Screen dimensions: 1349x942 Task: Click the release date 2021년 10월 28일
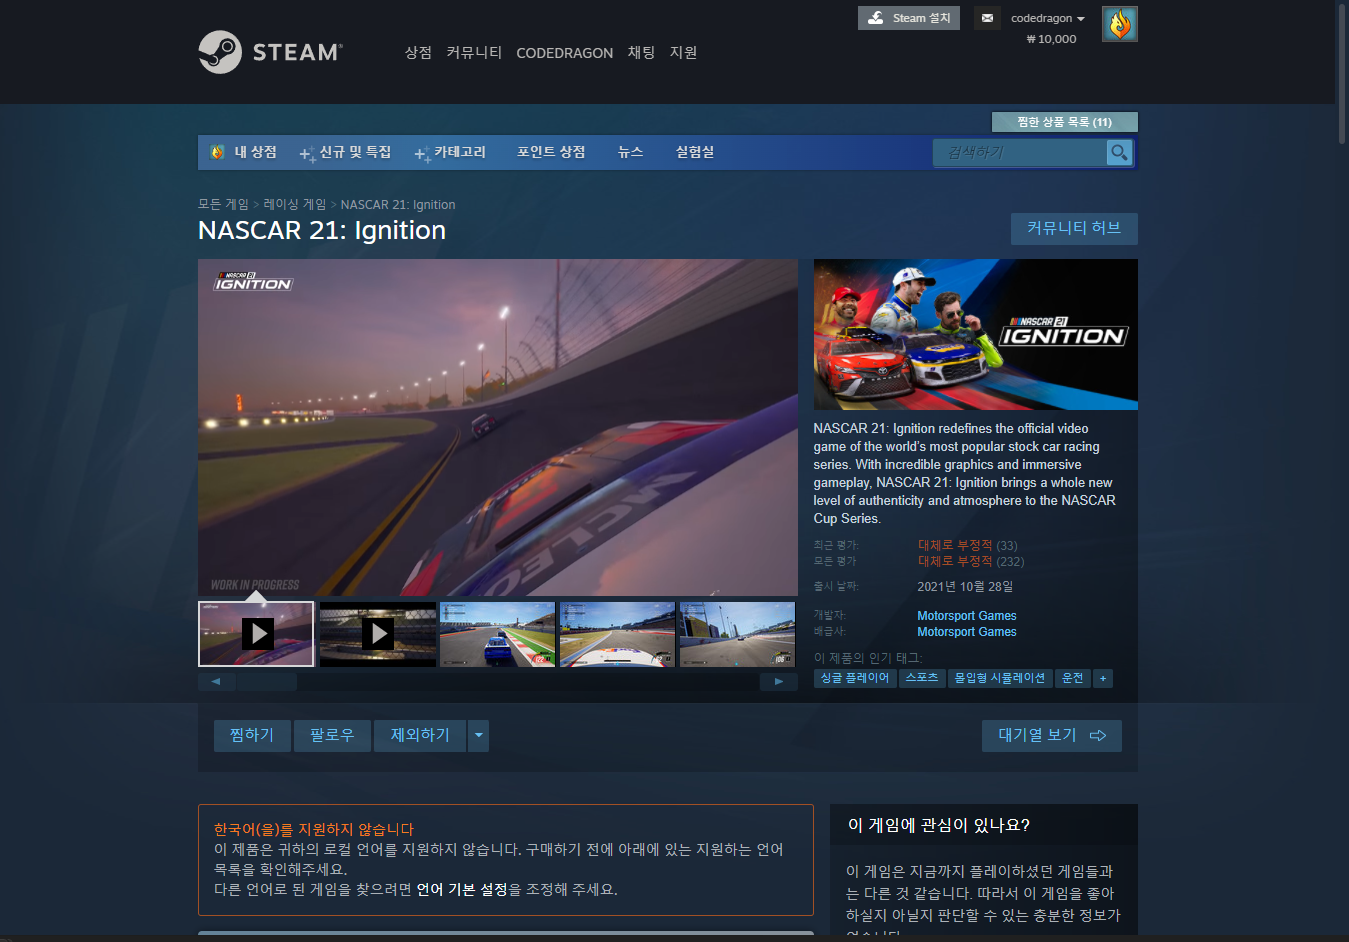[x=965, y=587]
